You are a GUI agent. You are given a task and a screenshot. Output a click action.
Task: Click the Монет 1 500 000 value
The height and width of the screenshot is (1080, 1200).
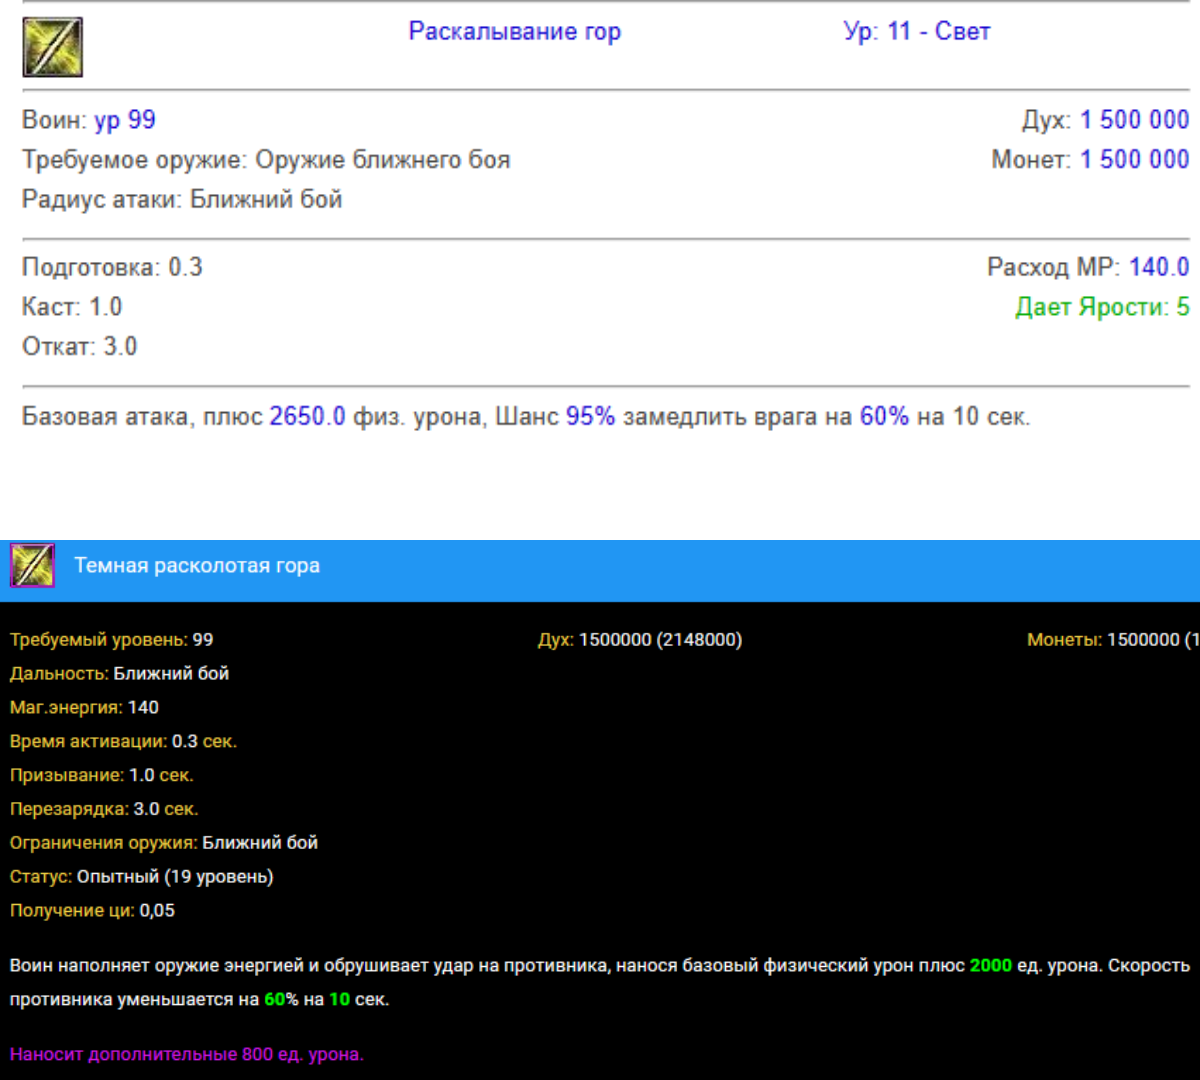point(1134,160)
